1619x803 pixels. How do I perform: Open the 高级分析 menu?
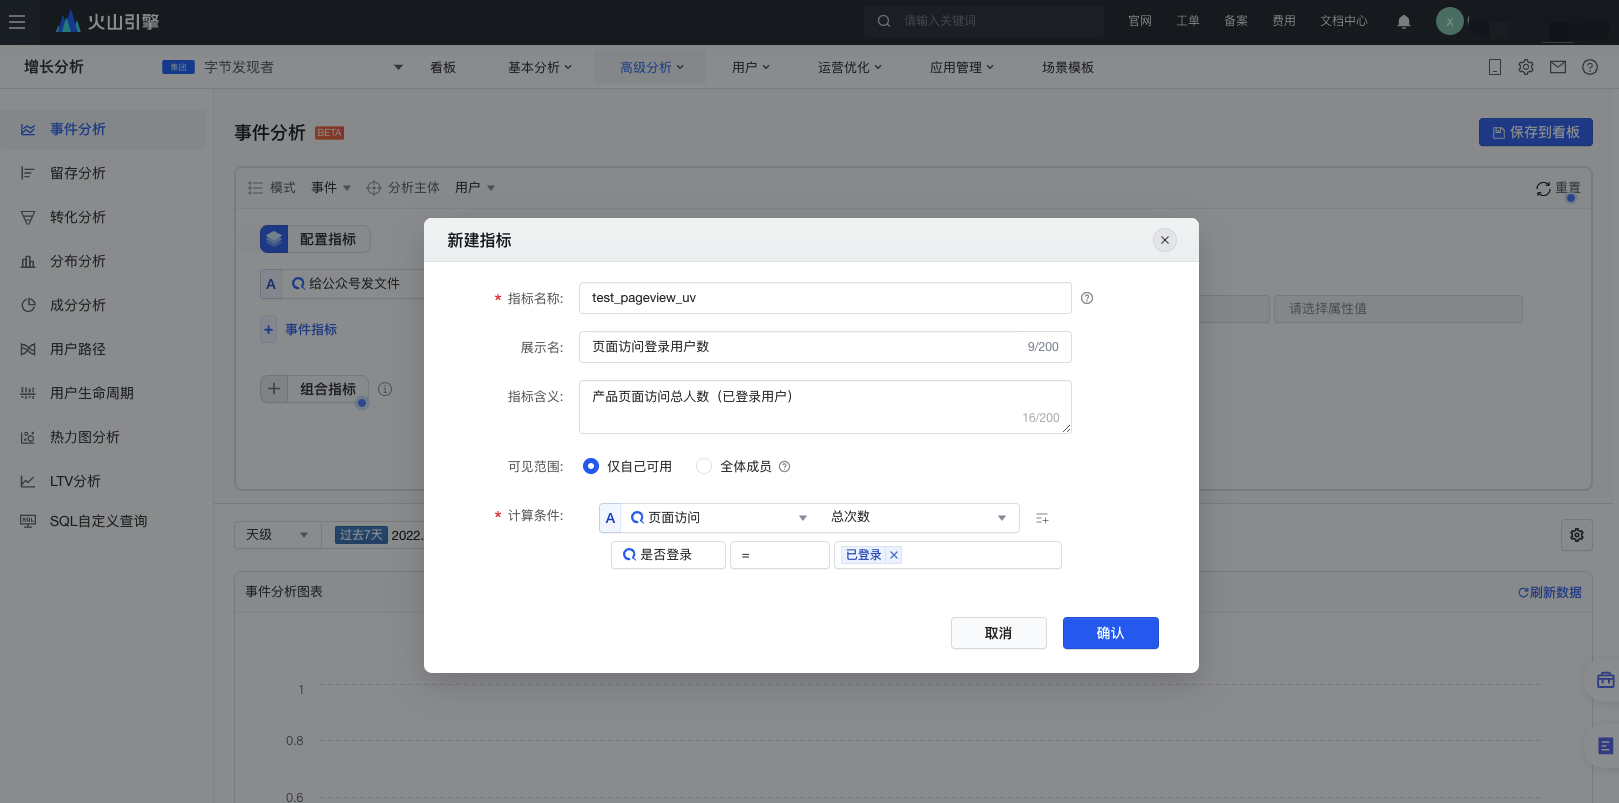651,67
